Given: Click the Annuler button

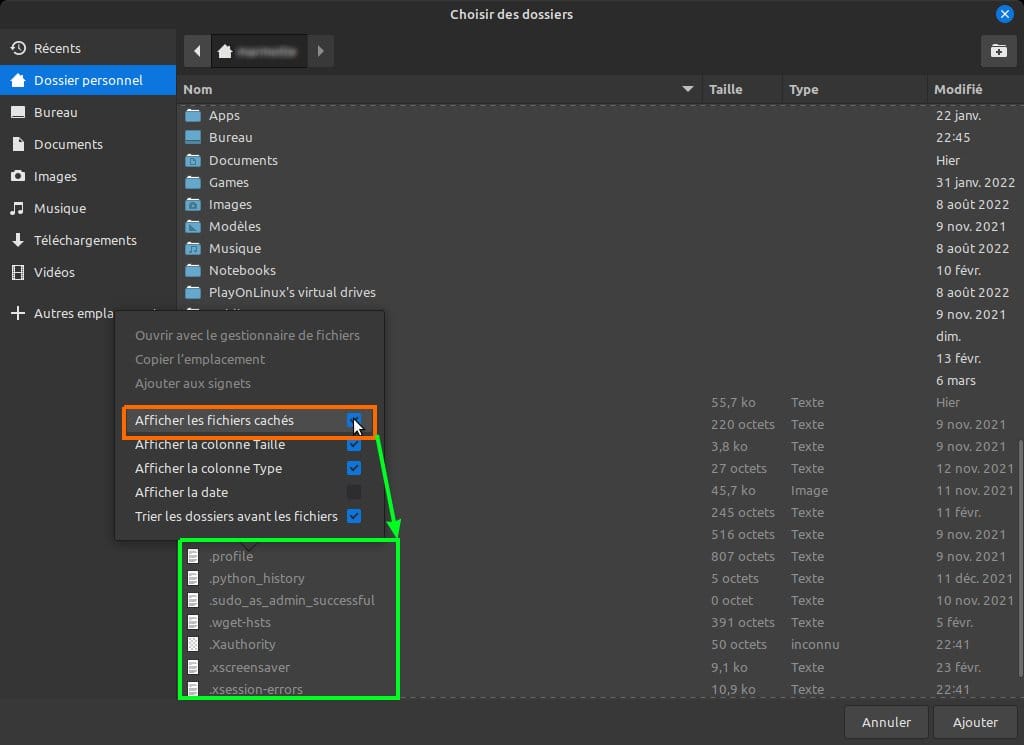Looking at the screenshot, I should (886, 722).
